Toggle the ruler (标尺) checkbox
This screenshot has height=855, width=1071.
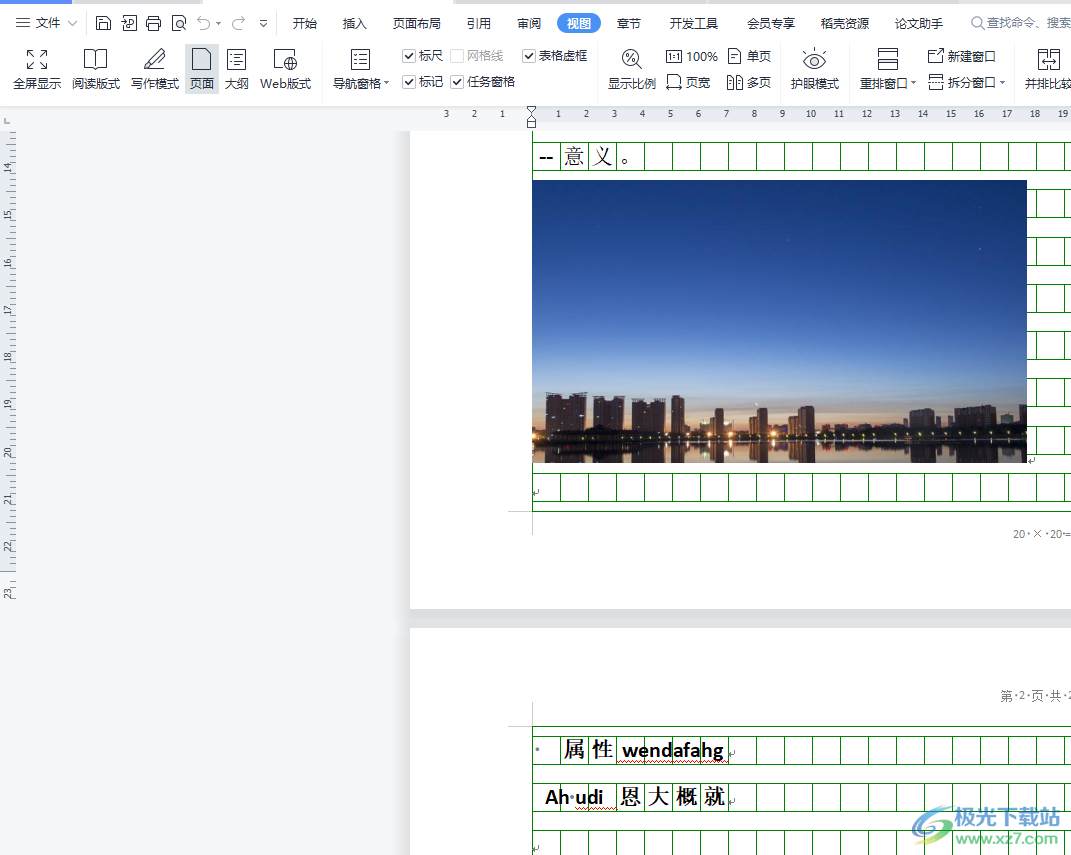(x=409, y=56)
